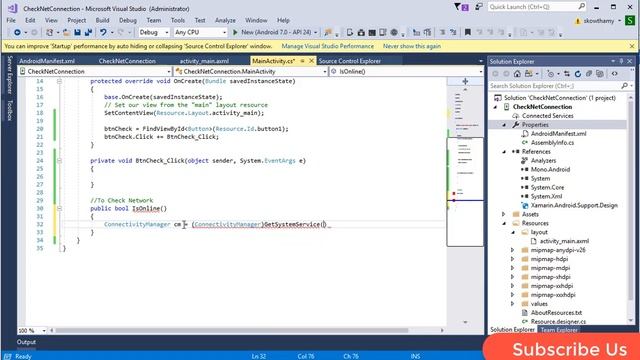640x360 pixels.
Task: Click the feedback icon beside Quick Launch
Action: pos(479,7)
